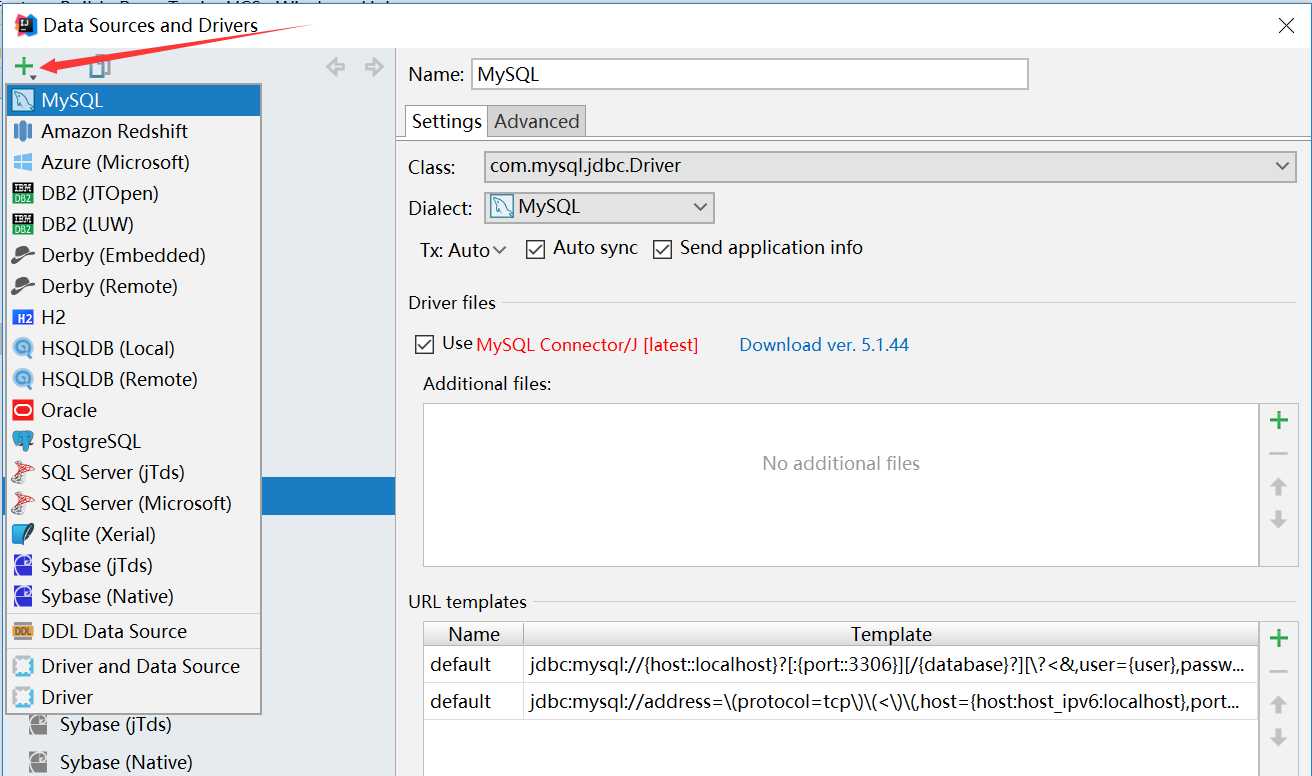Open the Class dropdown
Viewport: 1312px width, 776px height.
click(x=890, y=166)
